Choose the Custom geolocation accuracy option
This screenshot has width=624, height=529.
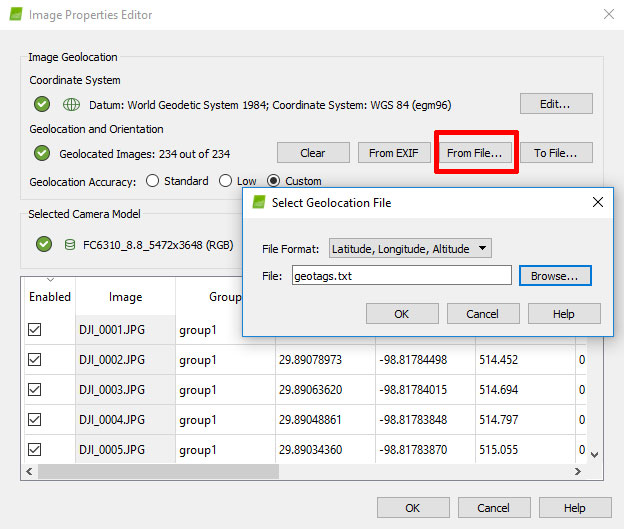tap(274, 182)
